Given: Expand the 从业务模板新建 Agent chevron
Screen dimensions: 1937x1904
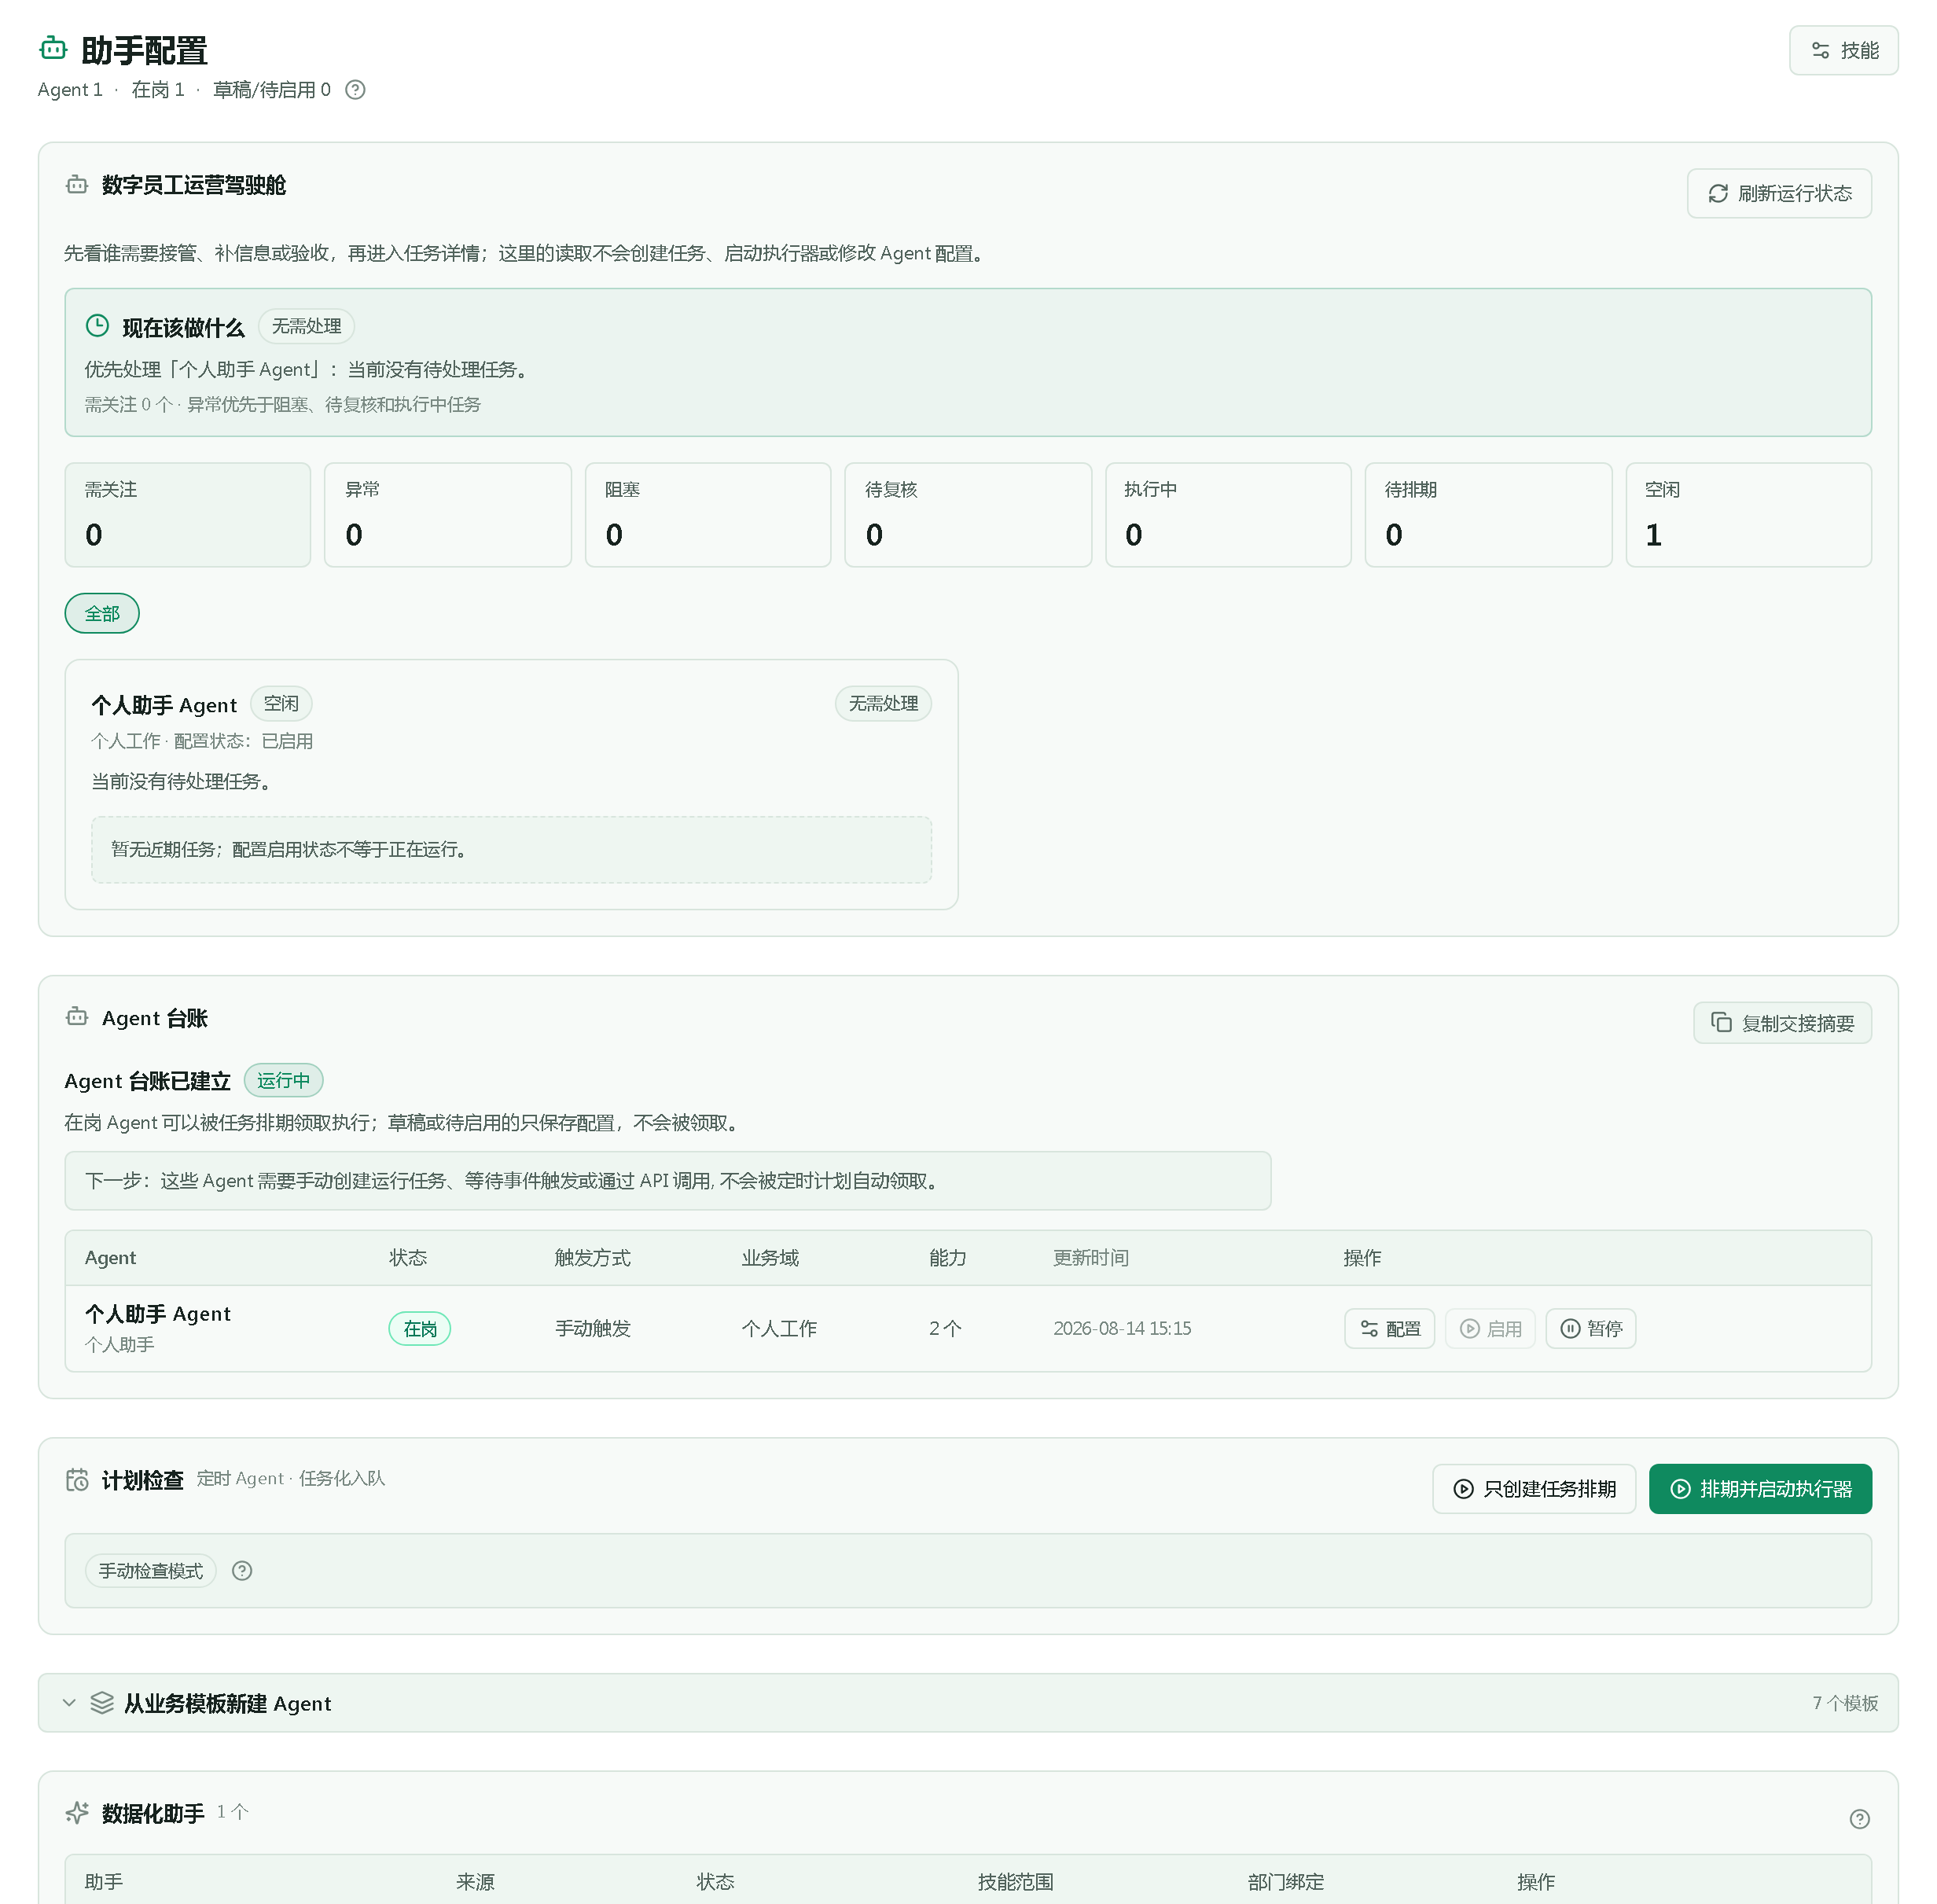Looking at the screenshot, I should [x=69, y=1703].
